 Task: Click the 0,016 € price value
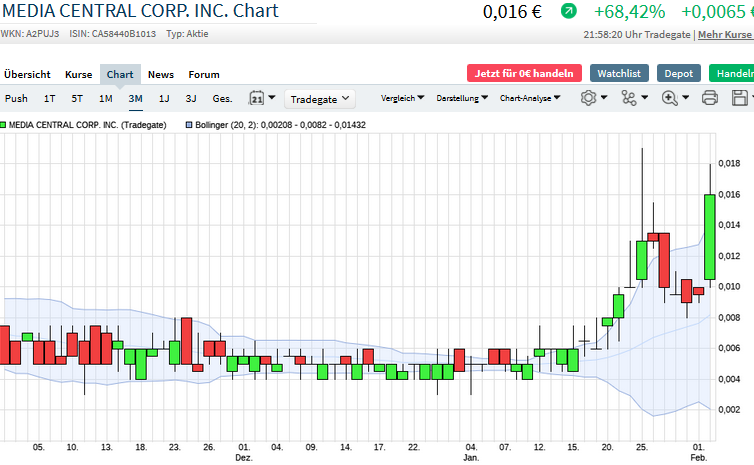512,12
